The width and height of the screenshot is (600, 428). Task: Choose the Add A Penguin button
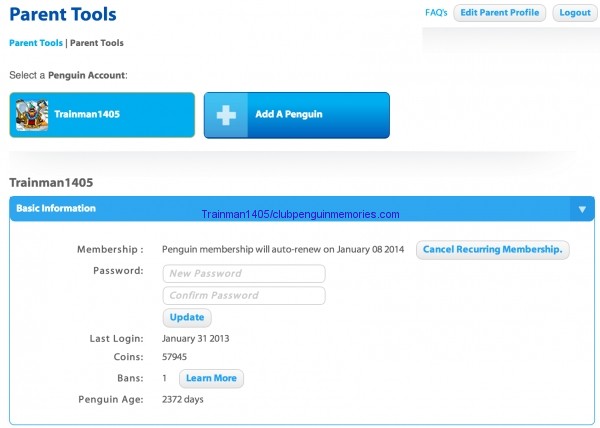296,115
